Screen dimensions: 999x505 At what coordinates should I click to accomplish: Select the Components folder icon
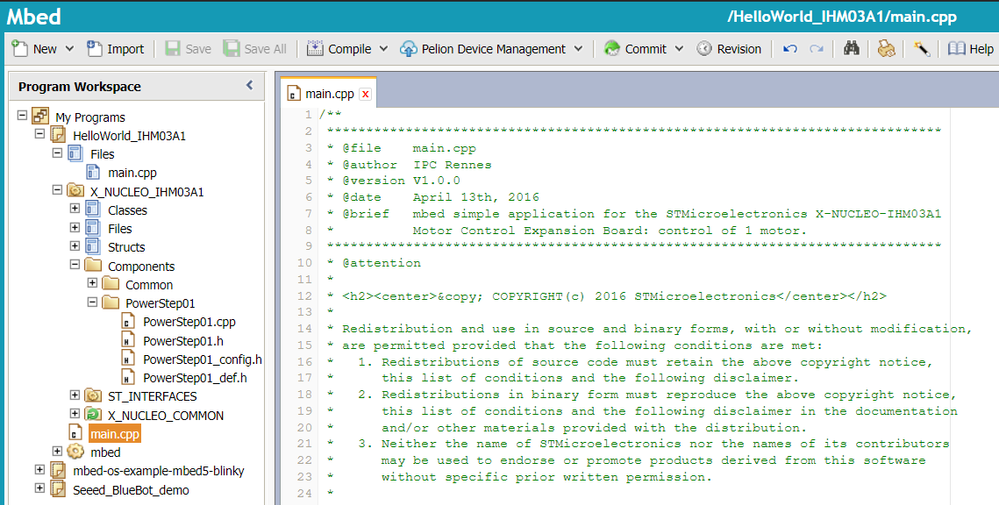93,265
